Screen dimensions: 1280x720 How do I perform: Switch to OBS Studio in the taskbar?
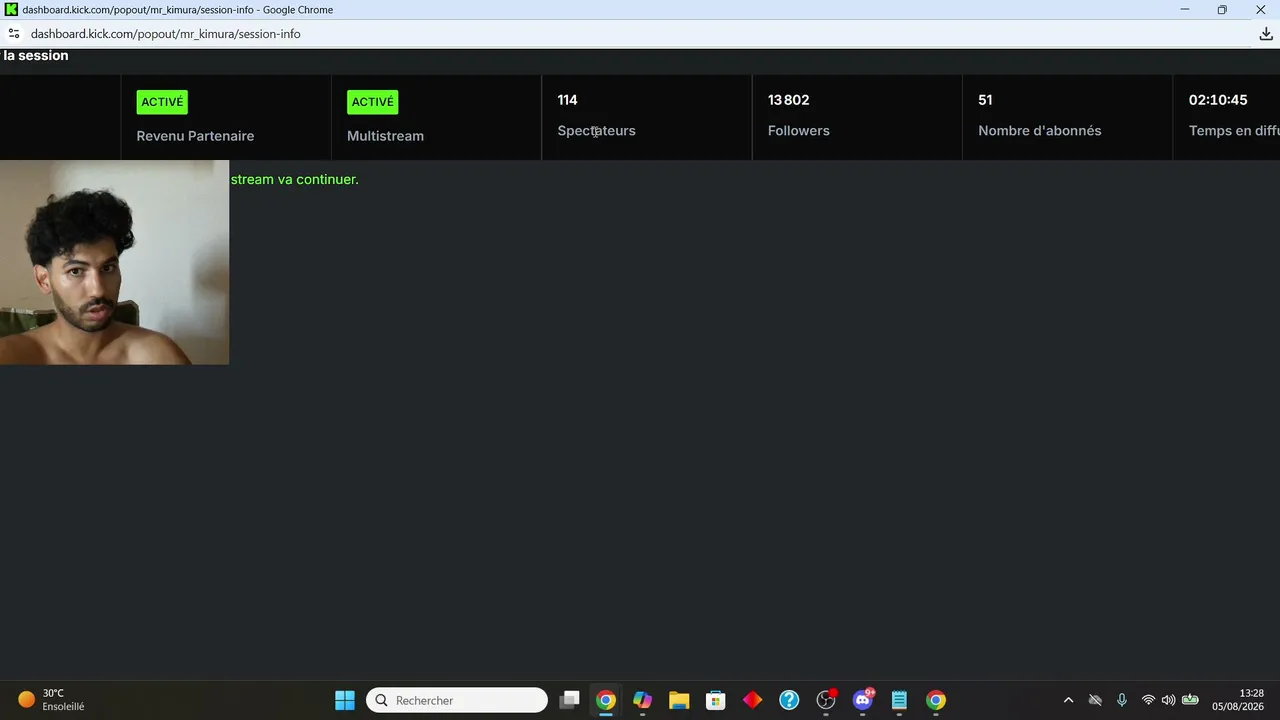[826, 700]
